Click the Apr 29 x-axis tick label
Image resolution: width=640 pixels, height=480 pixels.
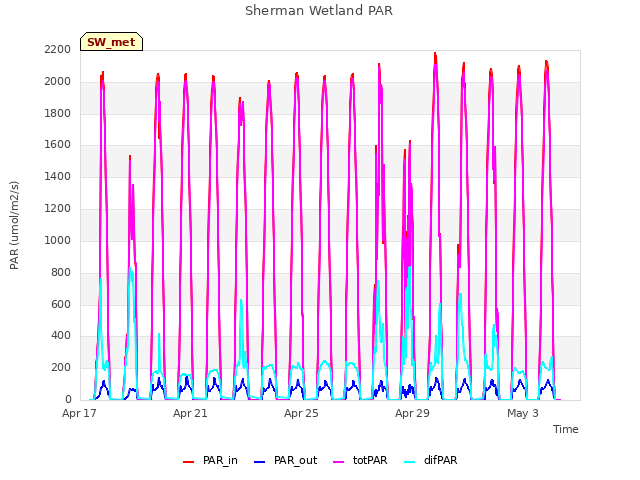pyautogui.click(x=412, y=413)
